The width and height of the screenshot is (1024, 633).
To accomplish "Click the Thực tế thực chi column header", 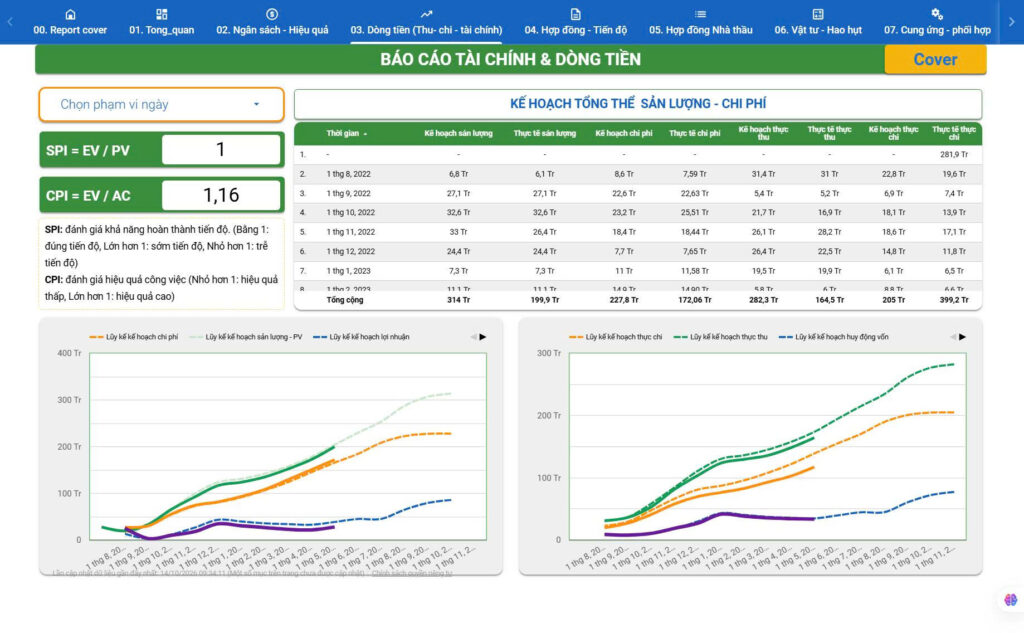I will click(954, 133).
